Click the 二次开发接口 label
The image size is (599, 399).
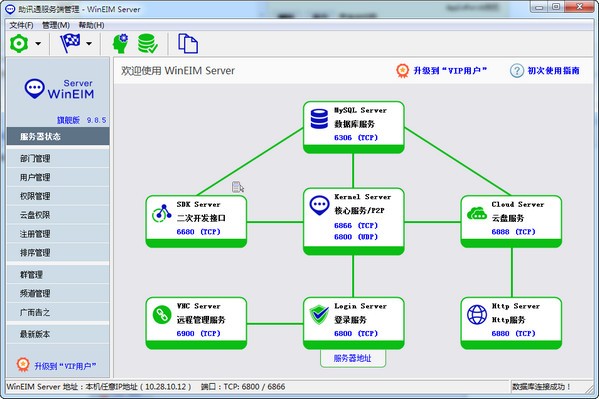click(x=201, y=218)
